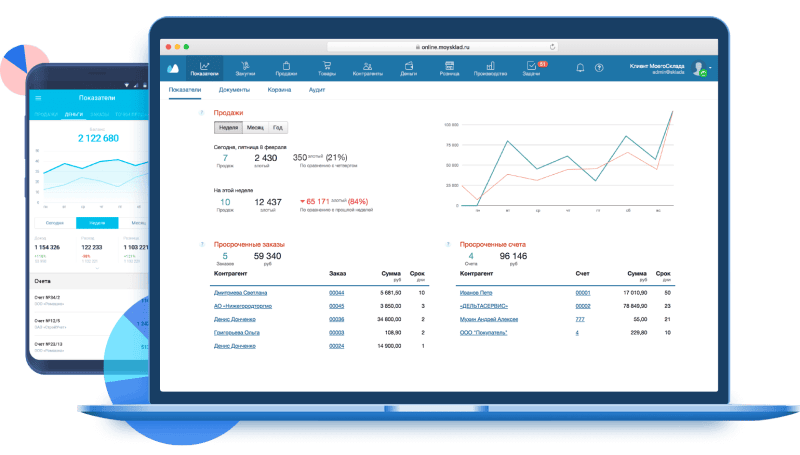Open the Закупки section icon

[x=245, y=66]
